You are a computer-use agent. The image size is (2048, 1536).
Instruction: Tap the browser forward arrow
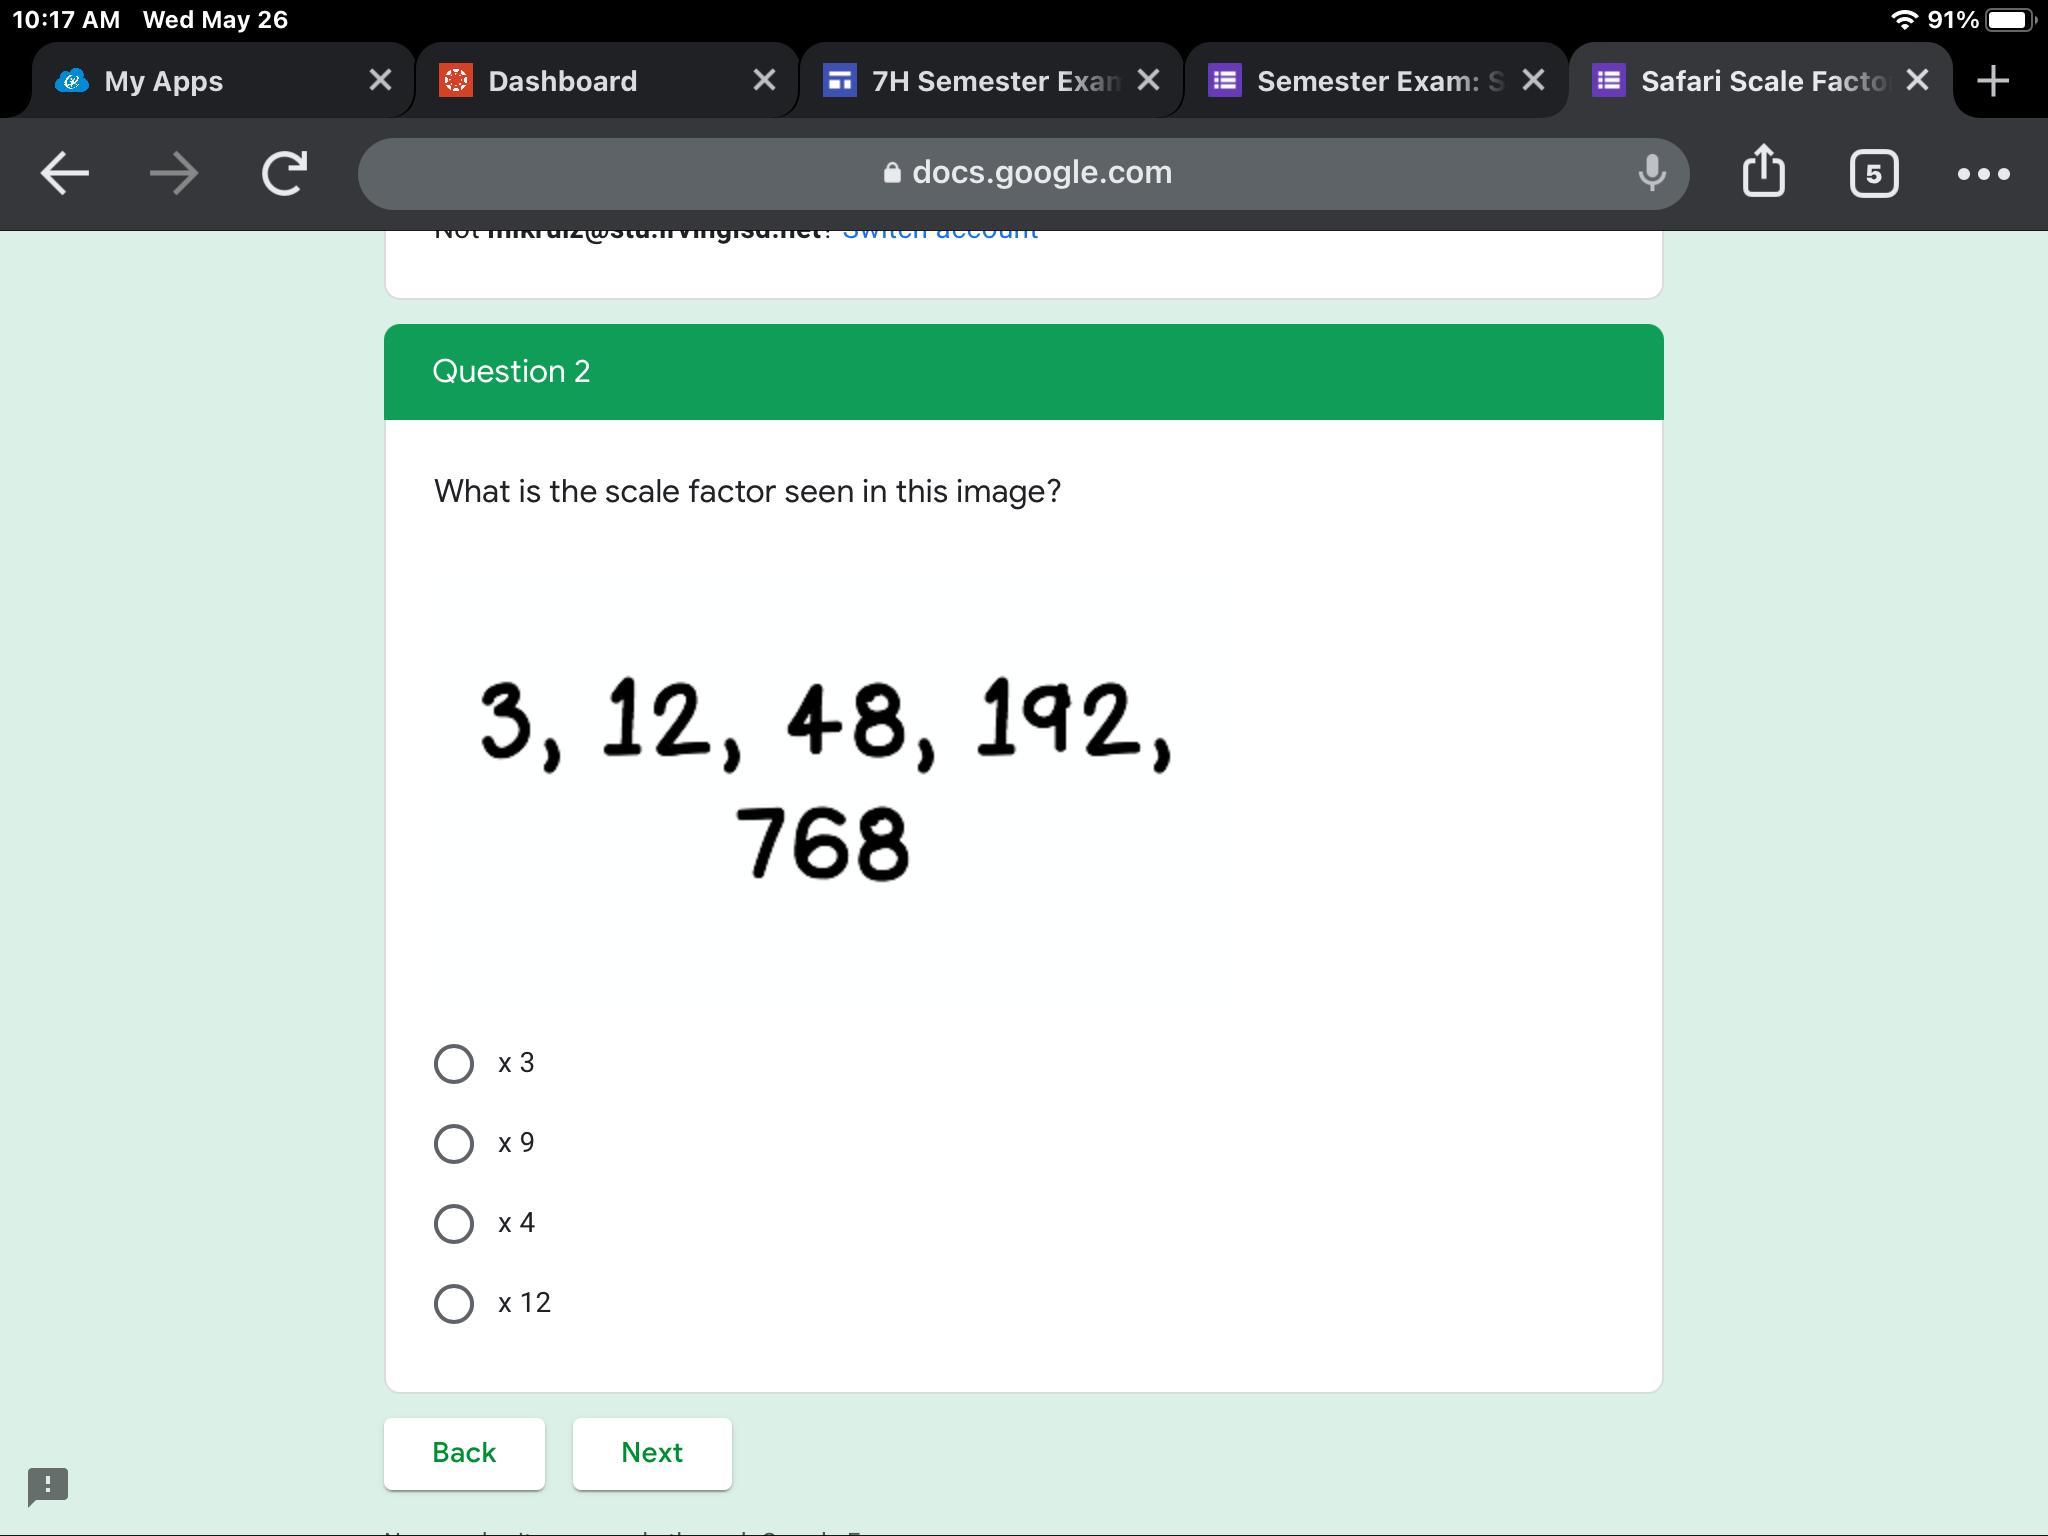pyautogui.click(x=174, y=174)
